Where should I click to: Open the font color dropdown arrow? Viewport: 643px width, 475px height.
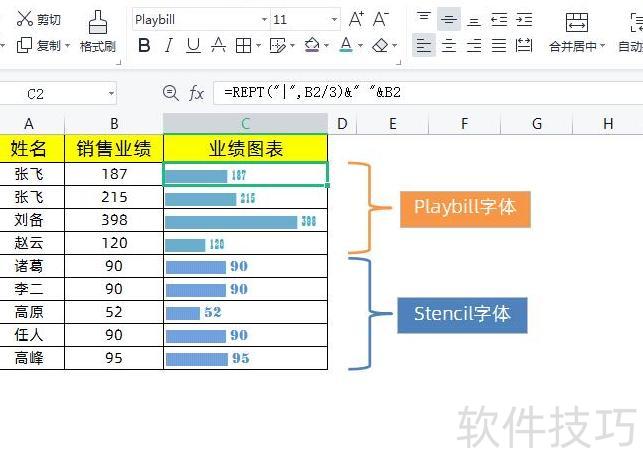point(360,46)
